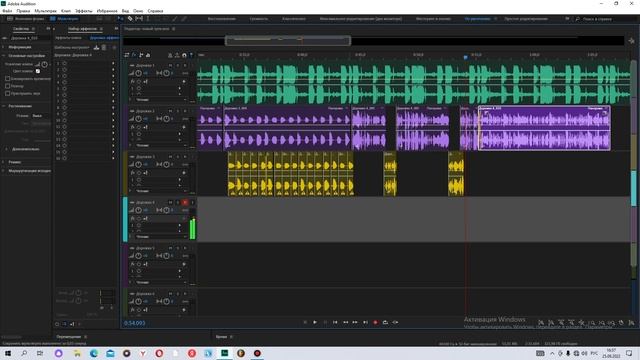Click the Stop transport button
640x360 pixels.
[305, 322]
